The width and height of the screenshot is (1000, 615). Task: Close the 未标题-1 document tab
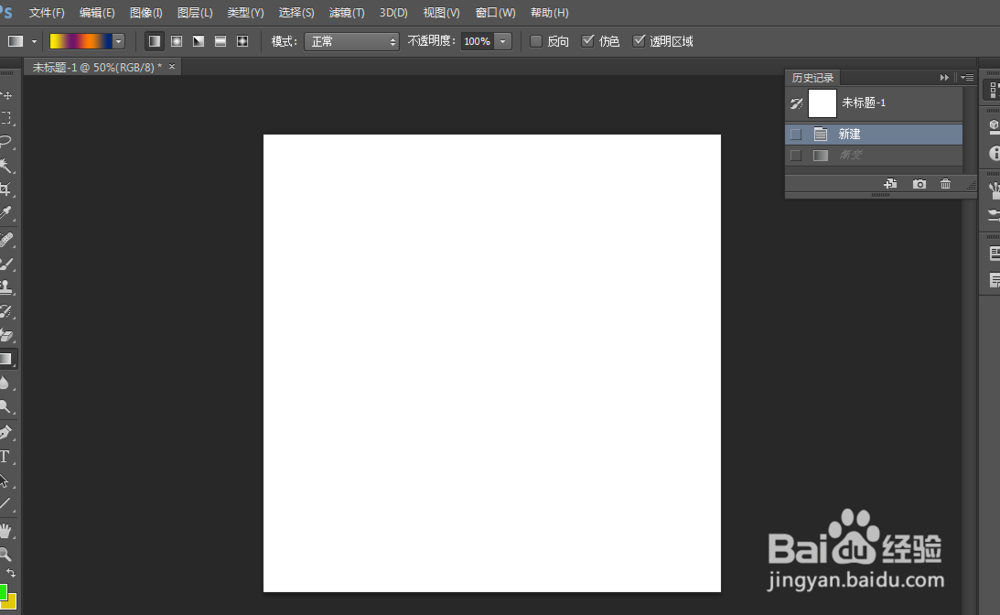pyautogui.click(x=172, y=66)
